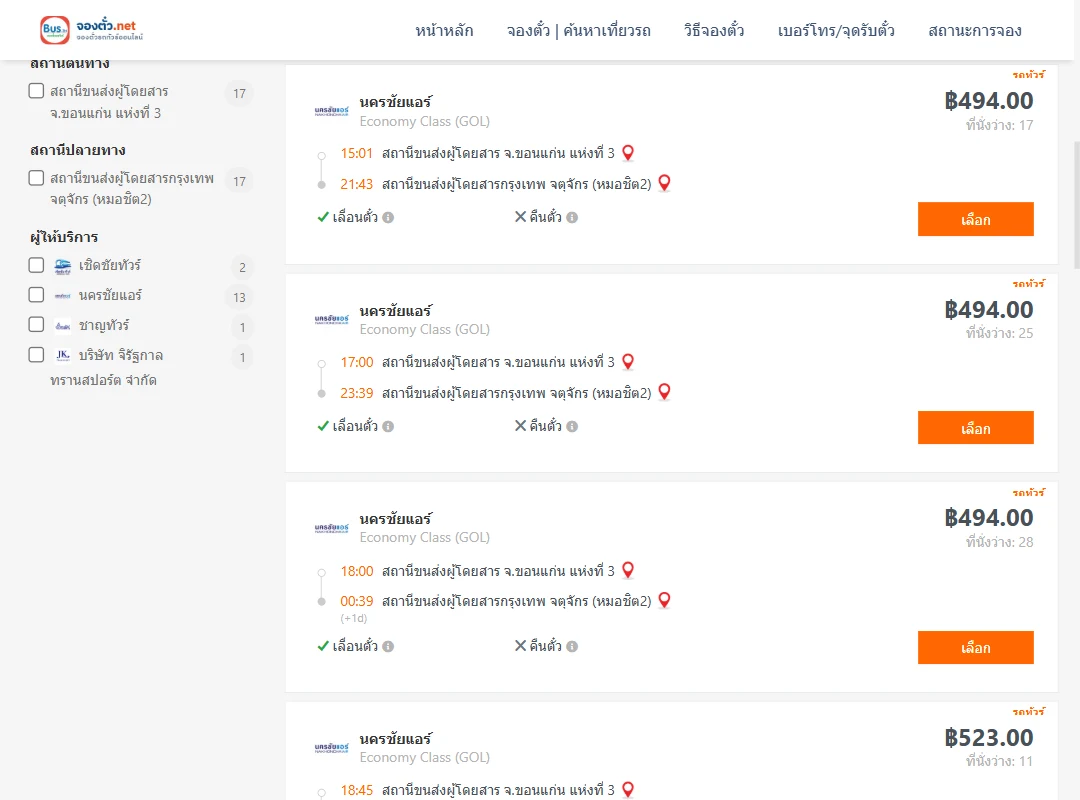The height and width of the screenshot is (800, 1080).
Task: Open map pin for 17:00 departure station
Action: (628, 362)
